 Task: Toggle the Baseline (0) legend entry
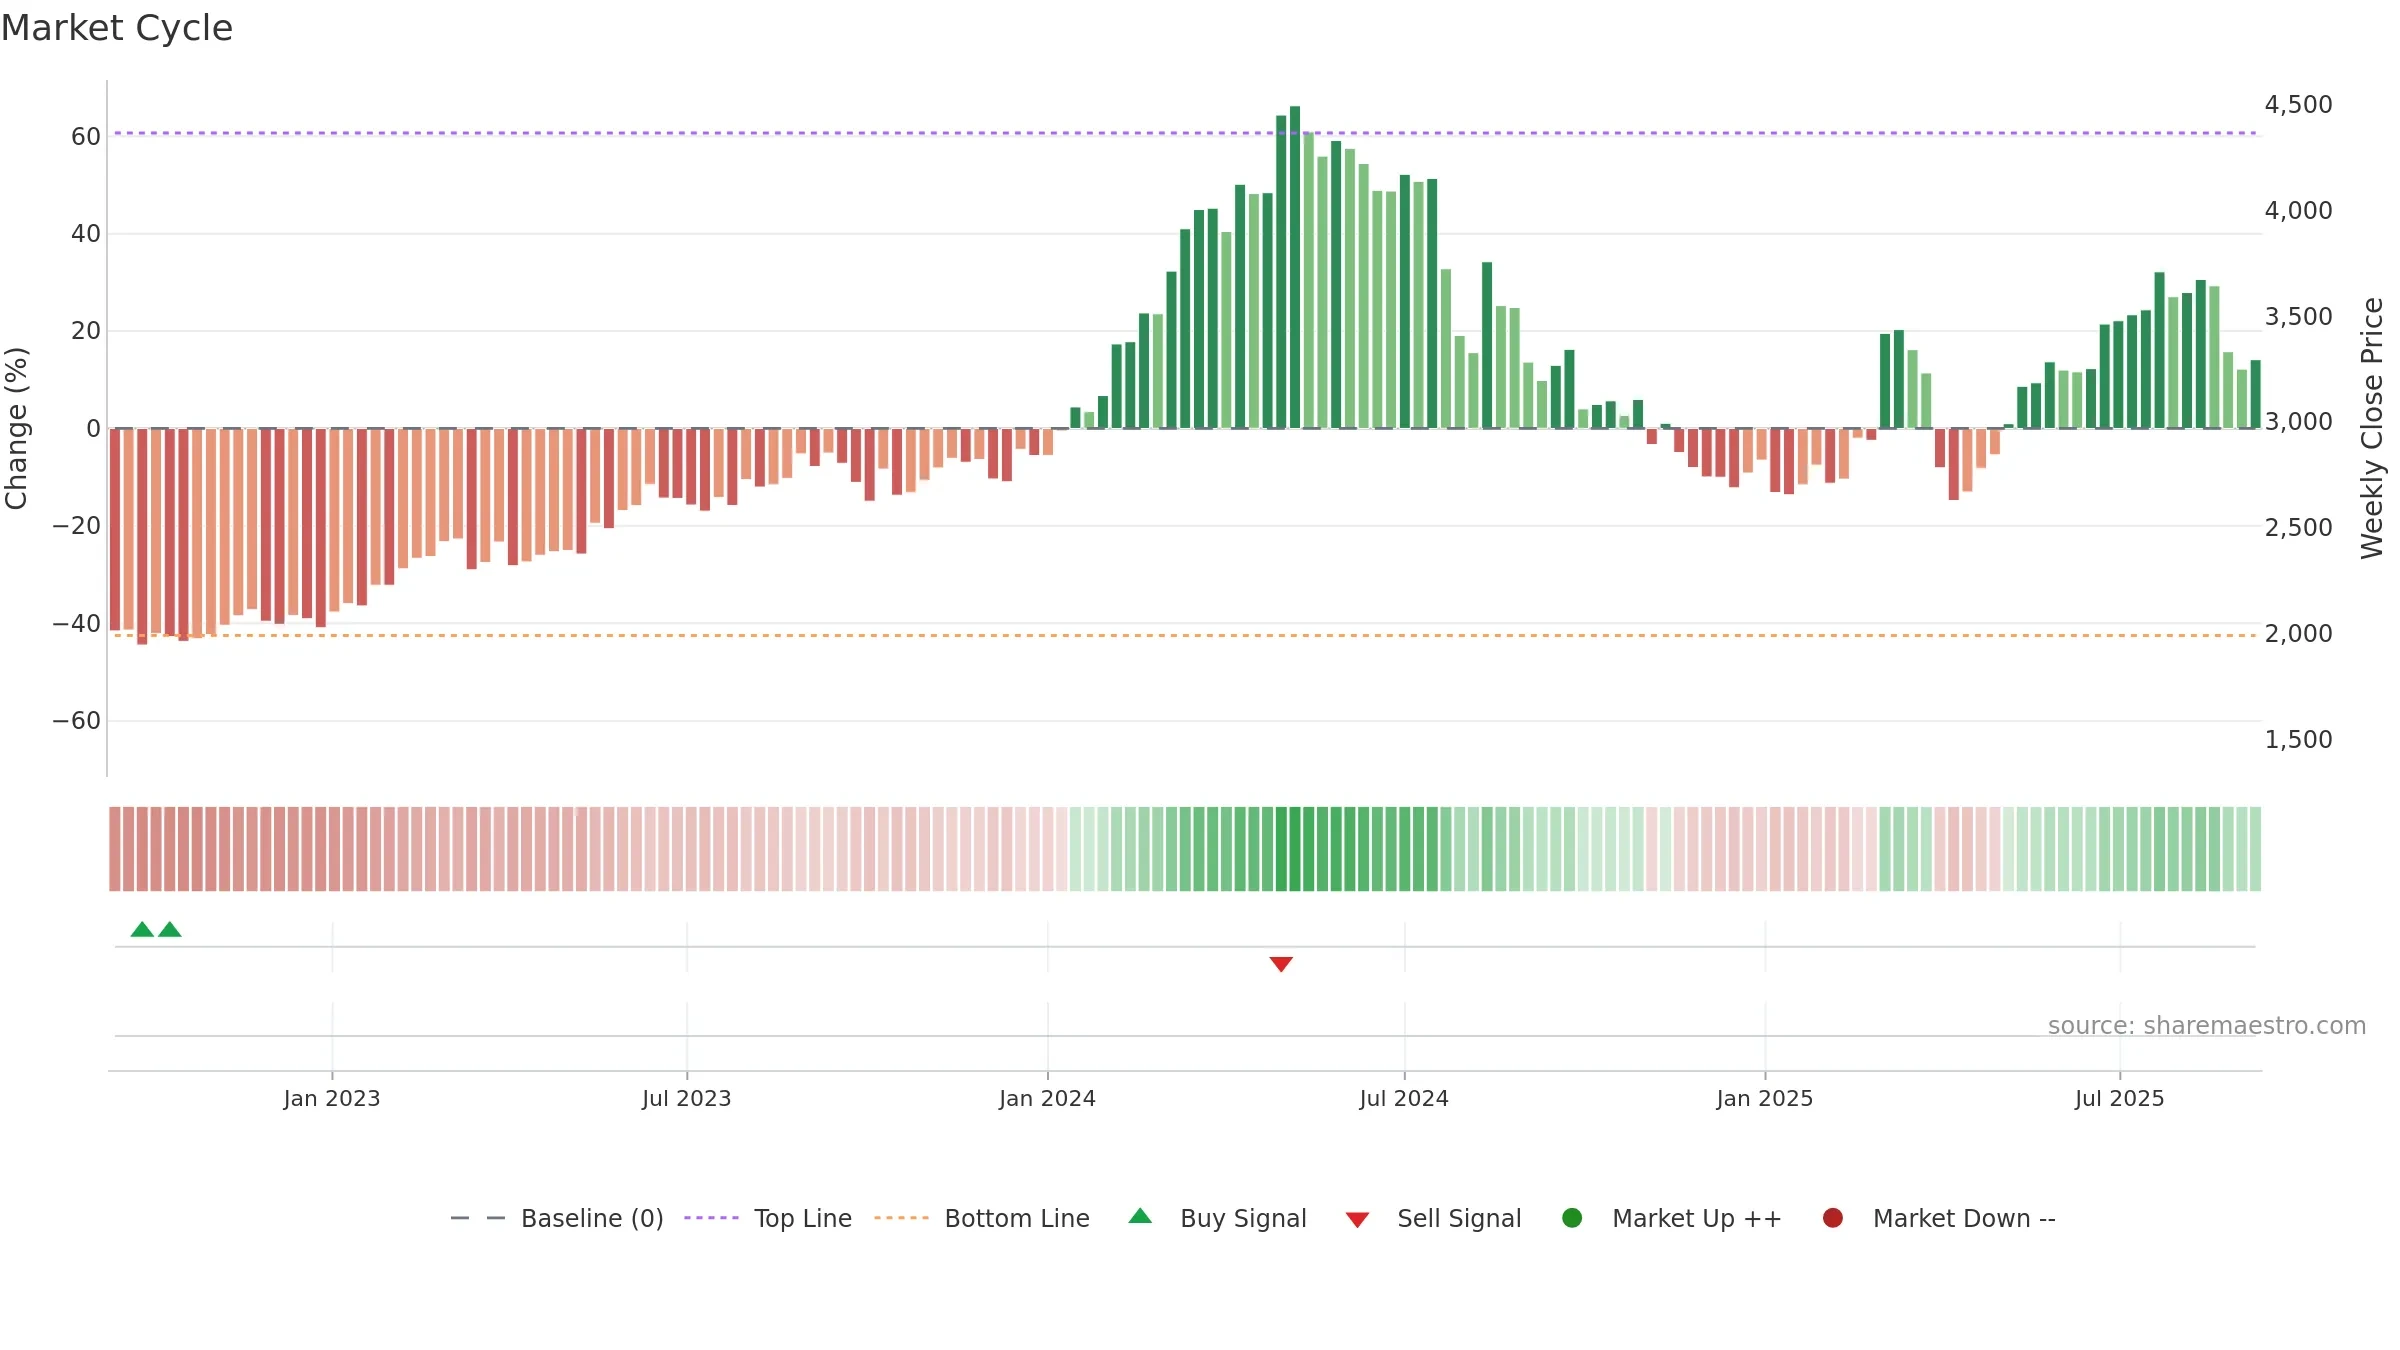coord(557,1218)
